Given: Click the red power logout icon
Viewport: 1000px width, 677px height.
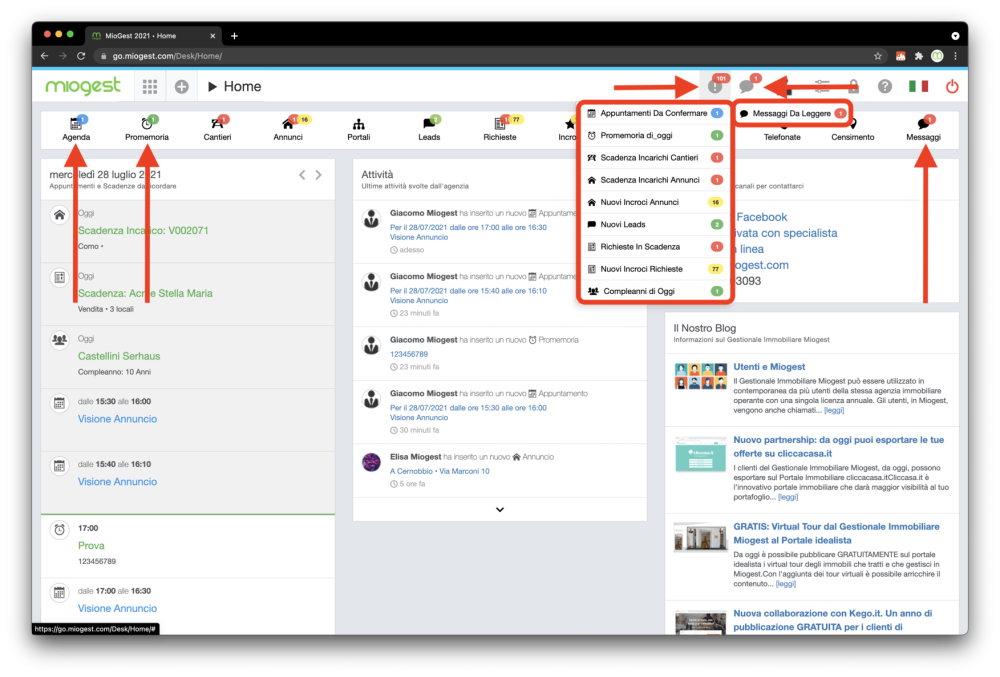Looking at the screenshot, I should click(952, 86).
